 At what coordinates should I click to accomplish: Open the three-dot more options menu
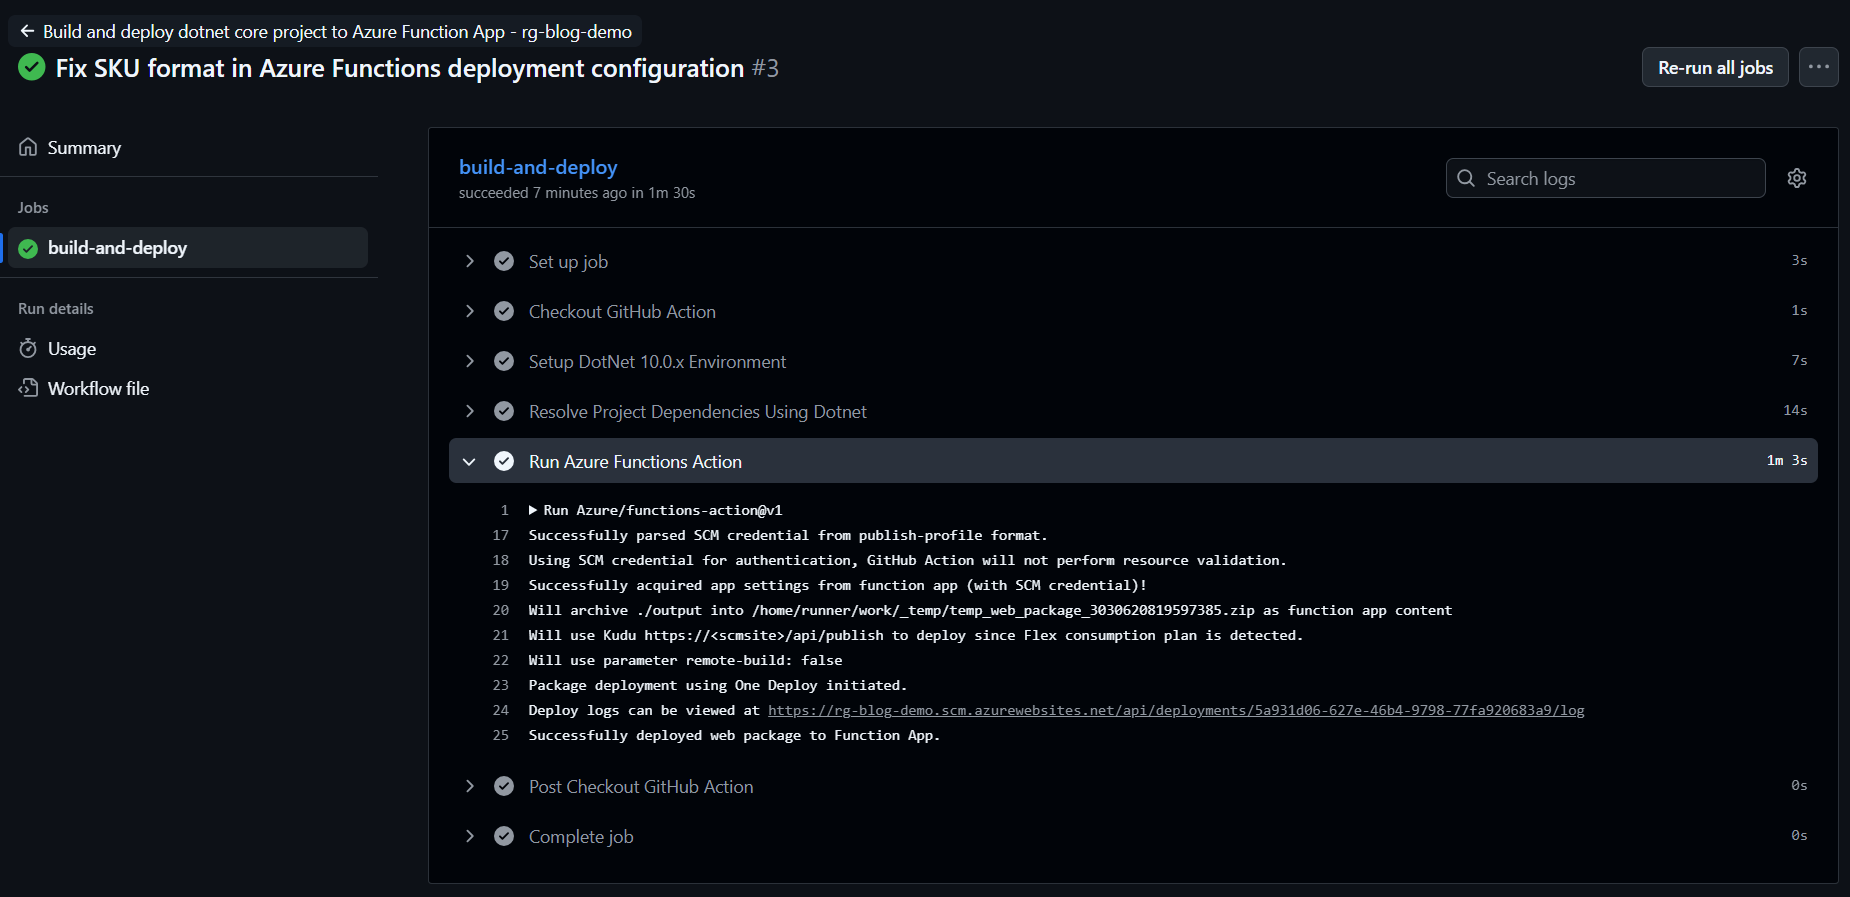coord(1818,67)
